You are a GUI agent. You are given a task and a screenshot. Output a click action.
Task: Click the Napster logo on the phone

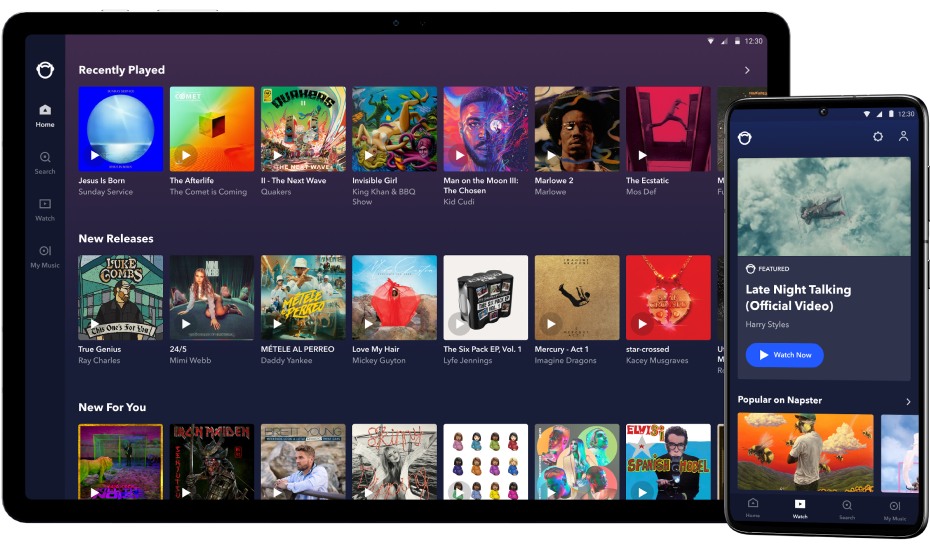(745, 138)
